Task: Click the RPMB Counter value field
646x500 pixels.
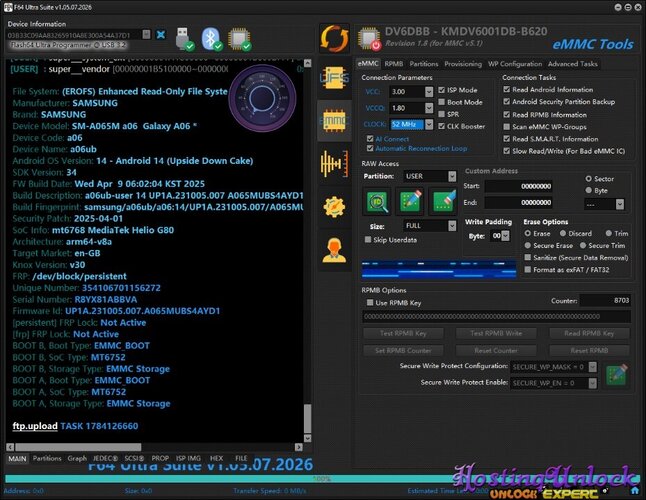Action: [x=605, y=300]
